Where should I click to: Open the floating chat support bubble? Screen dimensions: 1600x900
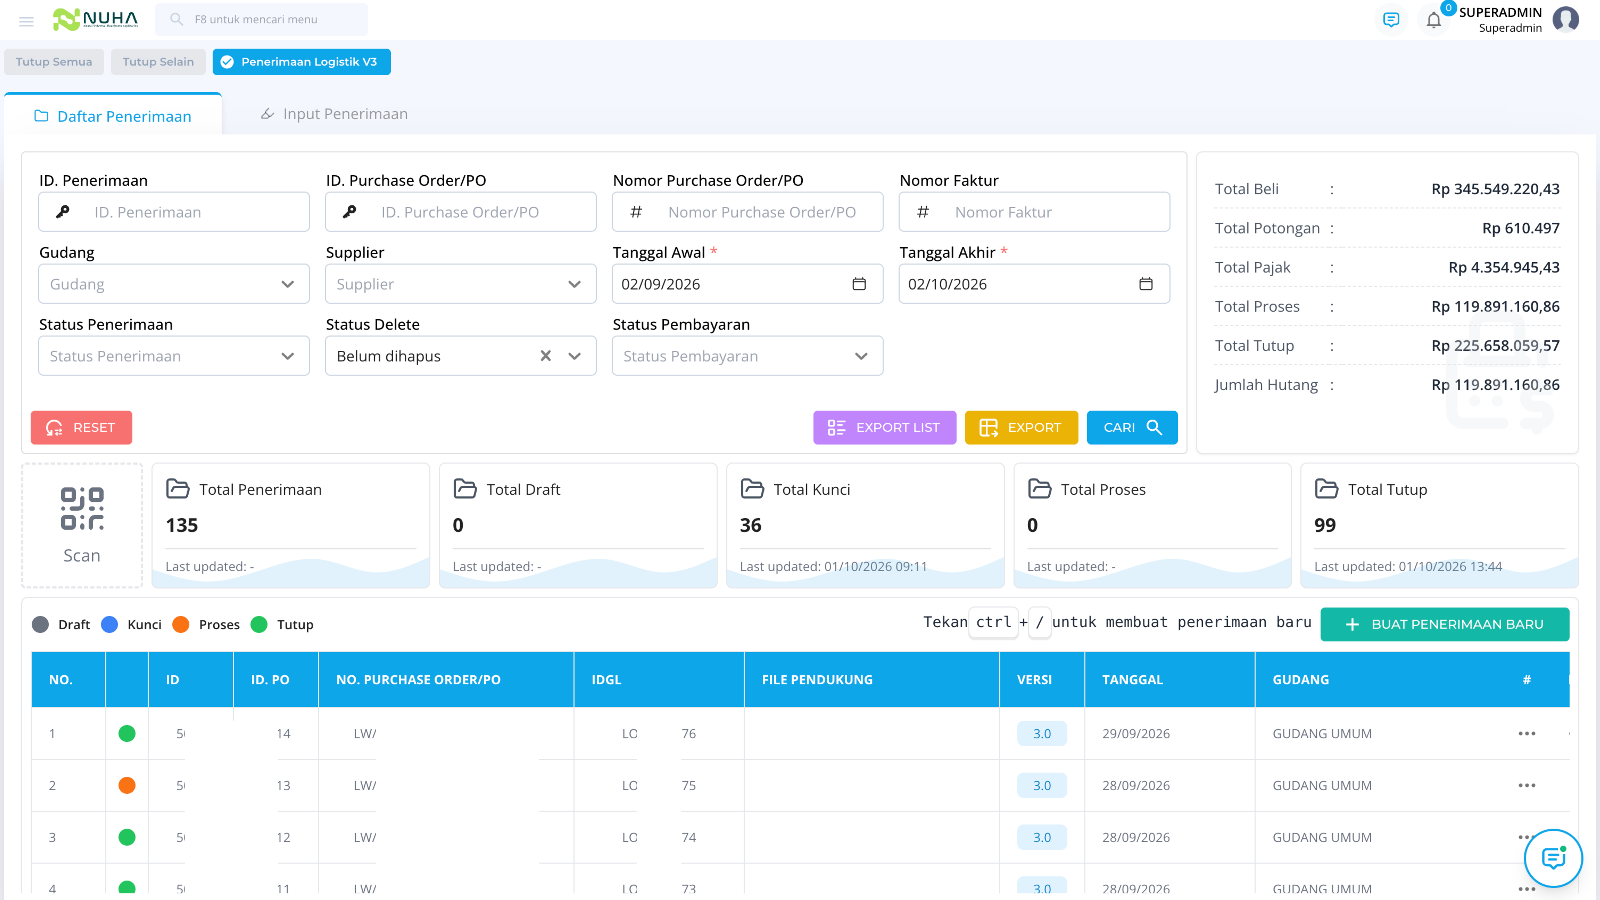pos(1553,858)
